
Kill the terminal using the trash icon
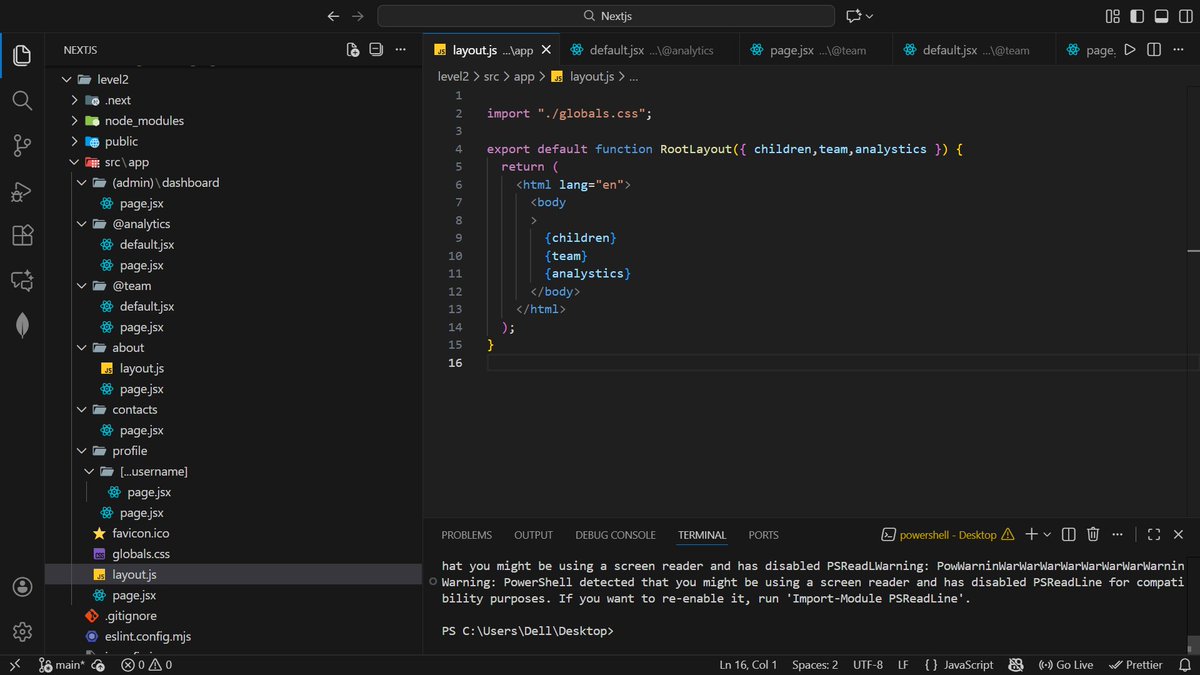[1092, 534]
